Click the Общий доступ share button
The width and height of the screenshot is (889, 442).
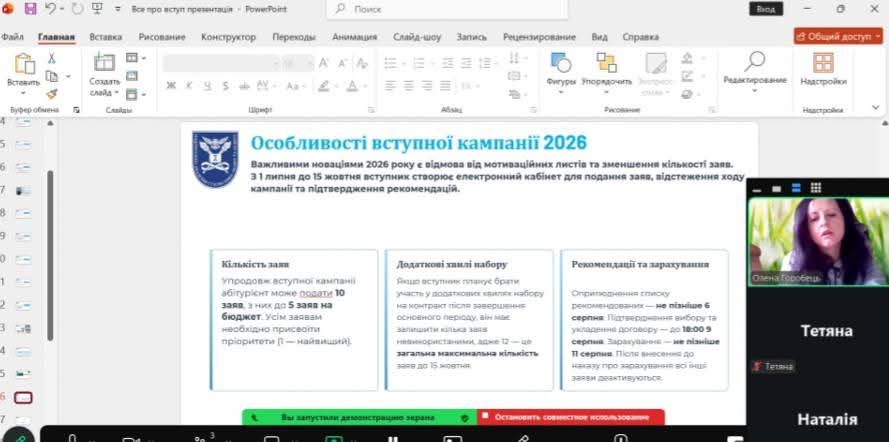point(838,36)
